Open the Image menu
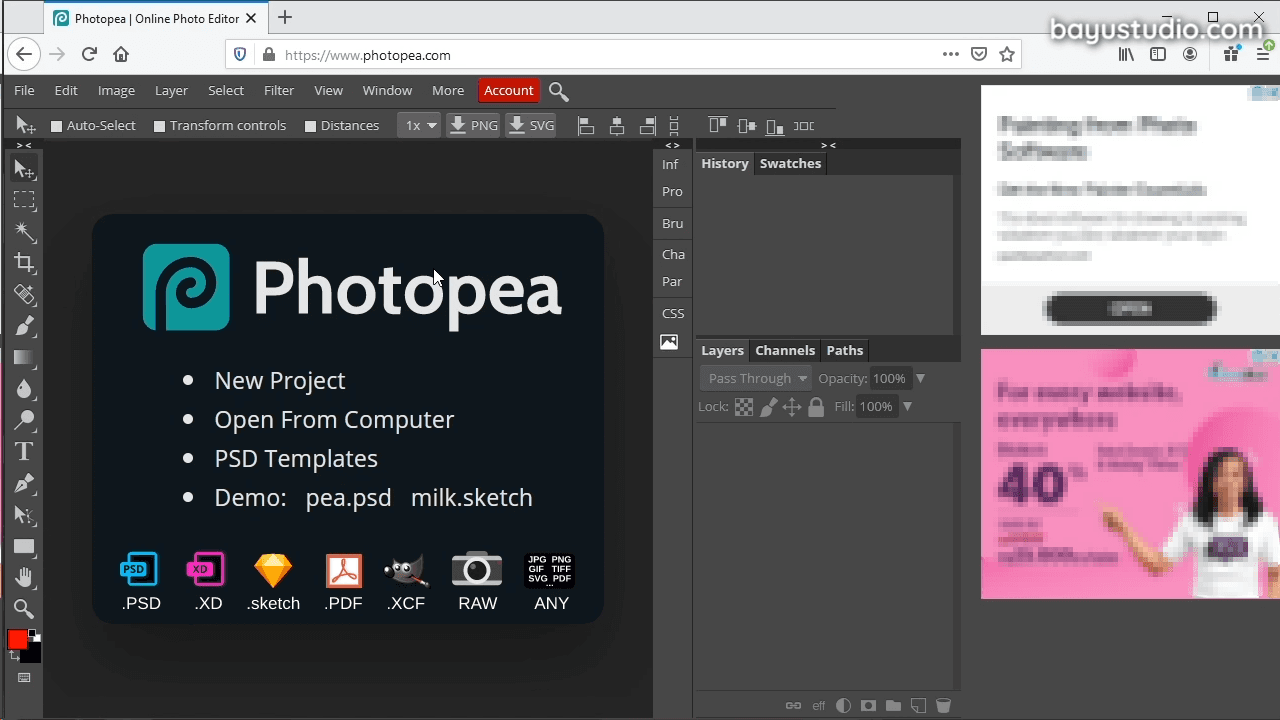 click(x=116, y=90)
